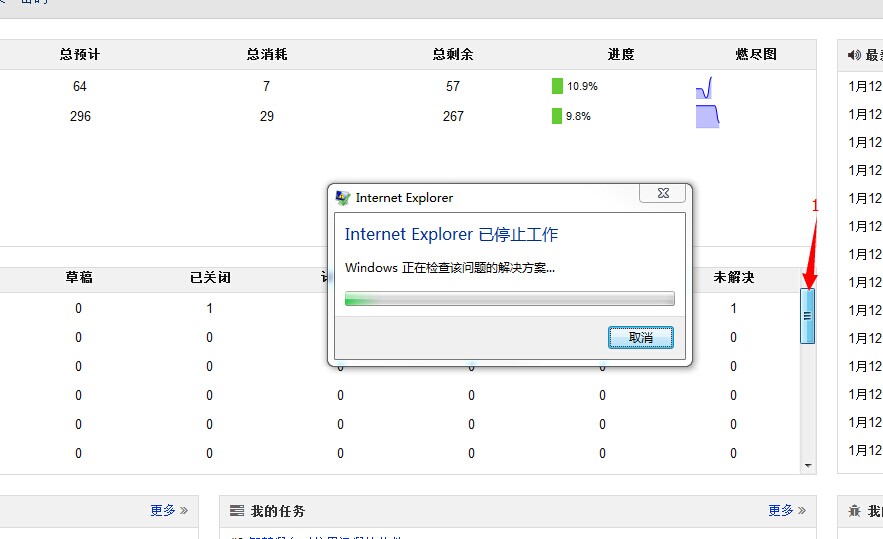Click consumed value 7
This screenshot has height=539, width=883.
(266, 86)
